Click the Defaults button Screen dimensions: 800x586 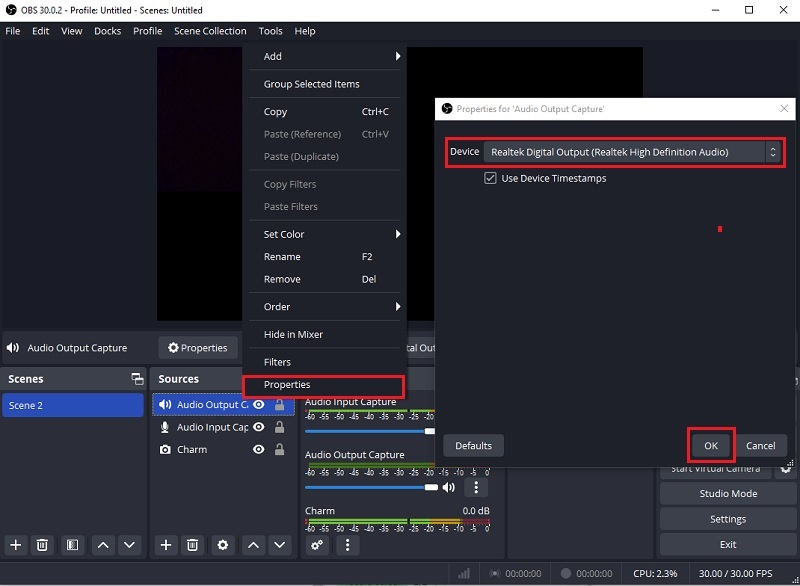473,445
